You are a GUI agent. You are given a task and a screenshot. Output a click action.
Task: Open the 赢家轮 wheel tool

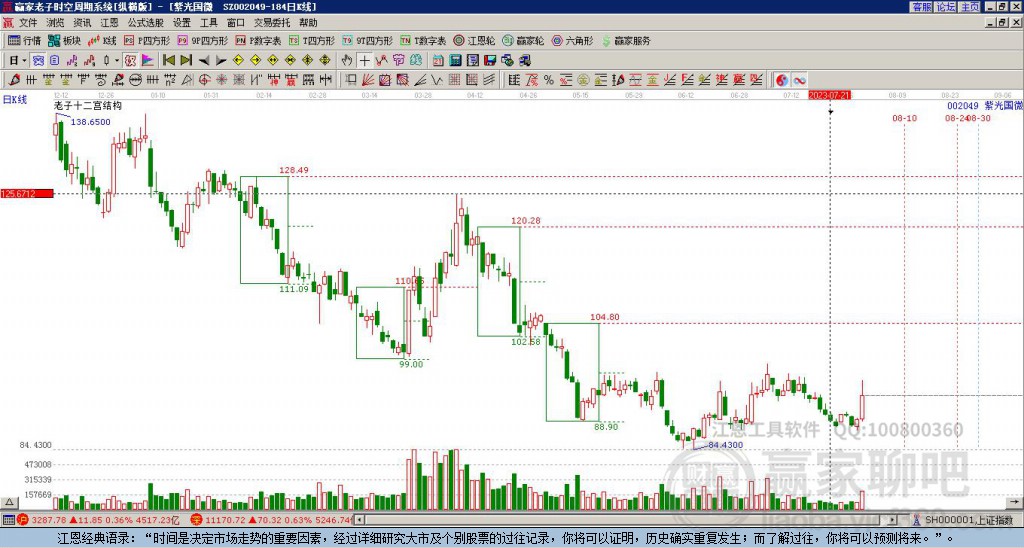coord(523,40)
